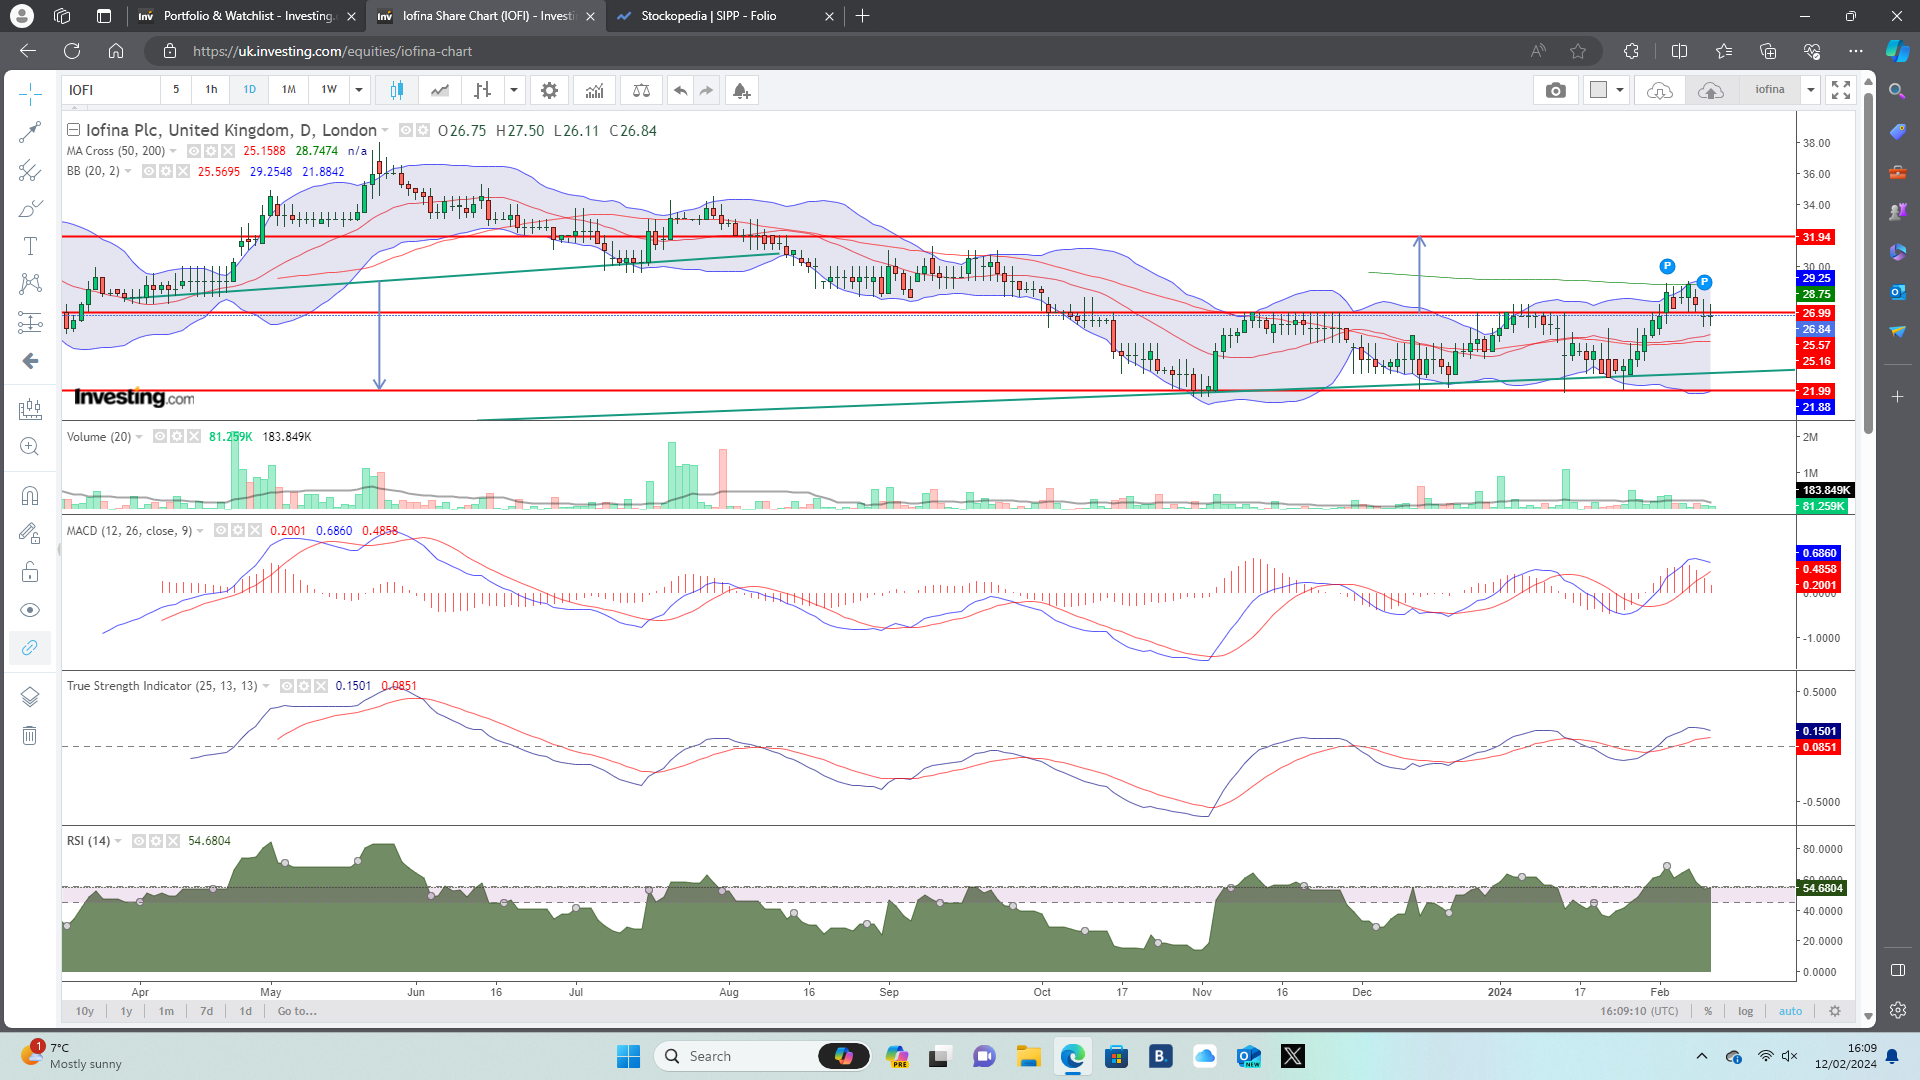
Task: Open the zoom in magnifier tool
Action: (x=30, y=447)
